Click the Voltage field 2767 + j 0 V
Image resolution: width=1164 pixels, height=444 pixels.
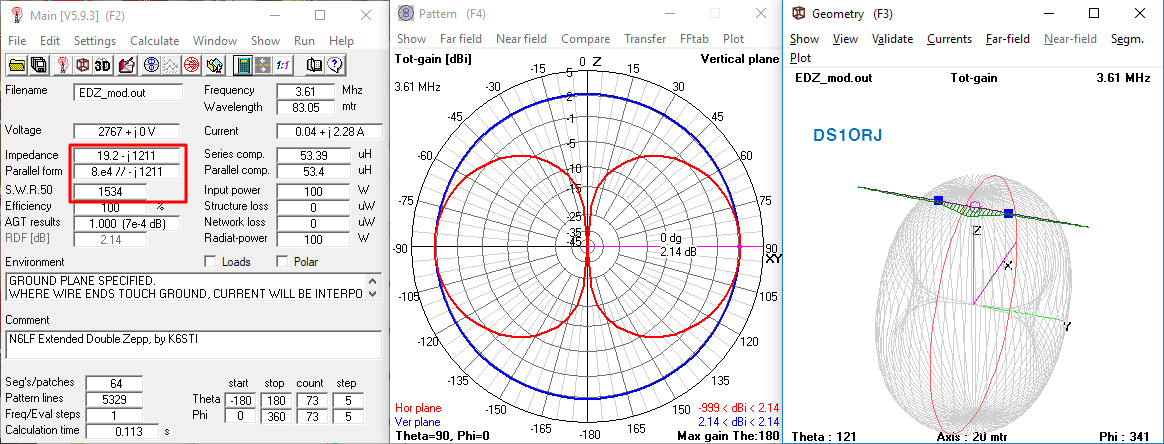tap(128, 132)
